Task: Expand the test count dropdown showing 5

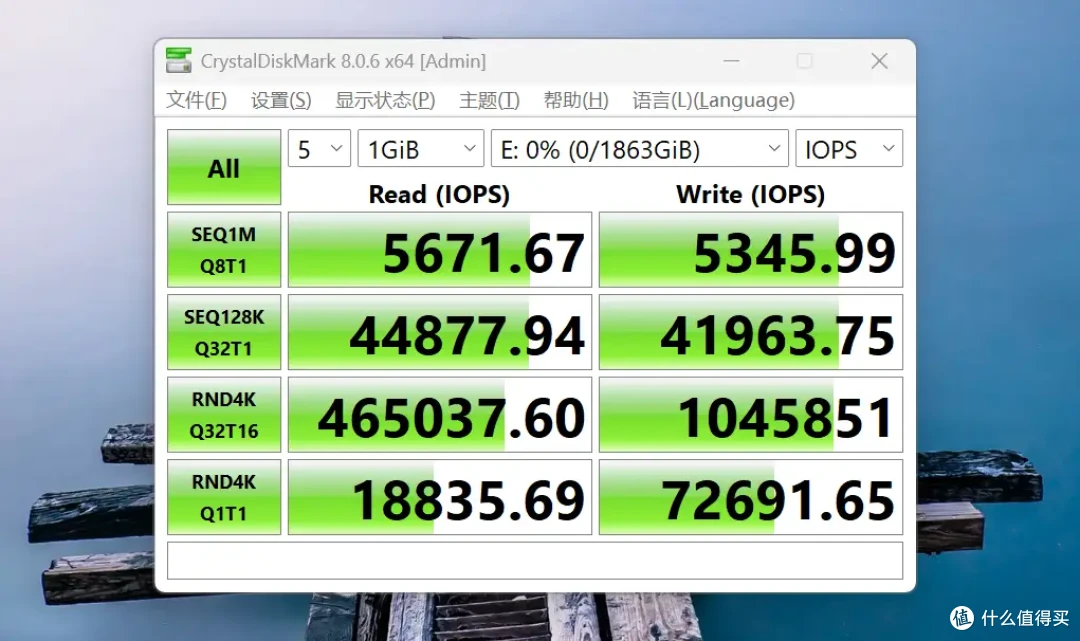Action: [x=320, y=149]
